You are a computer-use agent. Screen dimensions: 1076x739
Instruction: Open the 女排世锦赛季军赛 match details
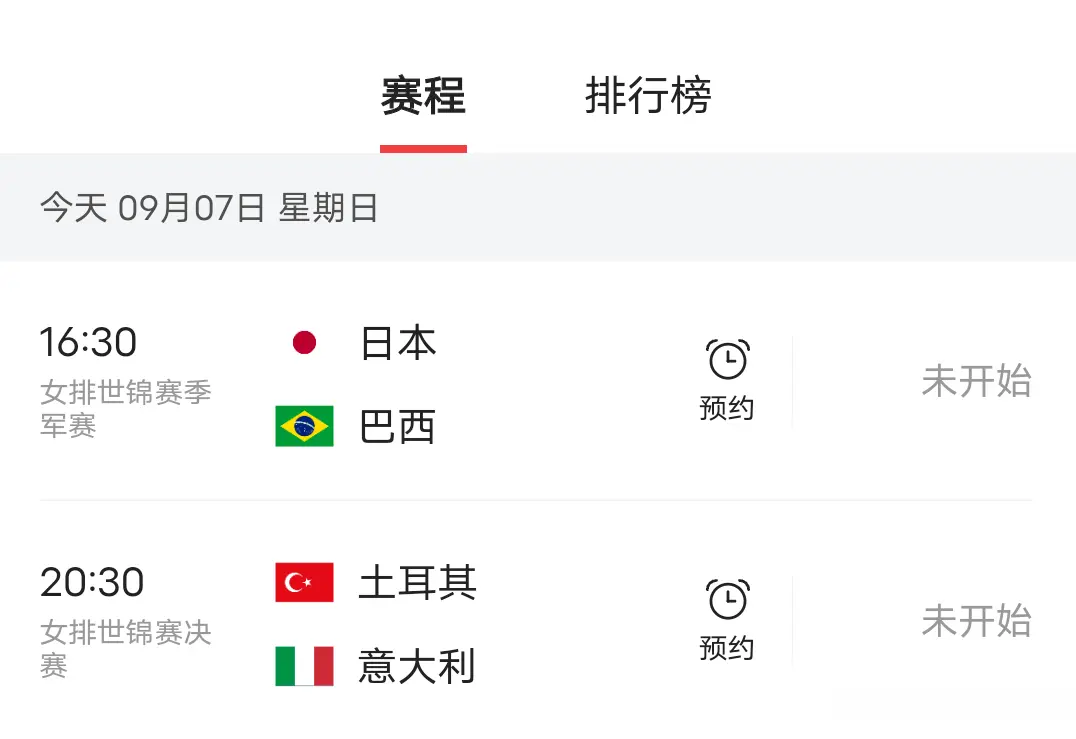tap(125, 407)
